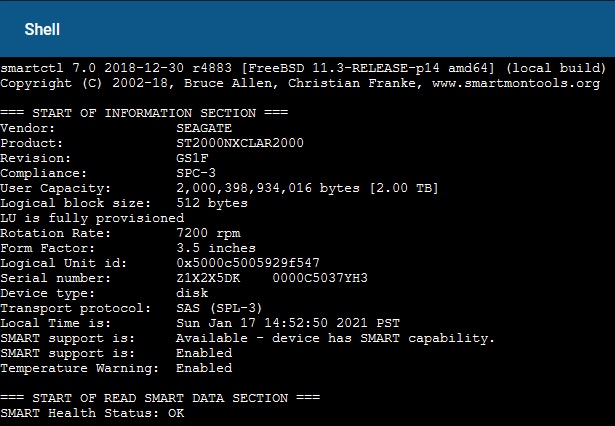The height and width of the screenshot is (426, 615).
Task: Click the local time Sun Jan 17 value
Action: 287,323
